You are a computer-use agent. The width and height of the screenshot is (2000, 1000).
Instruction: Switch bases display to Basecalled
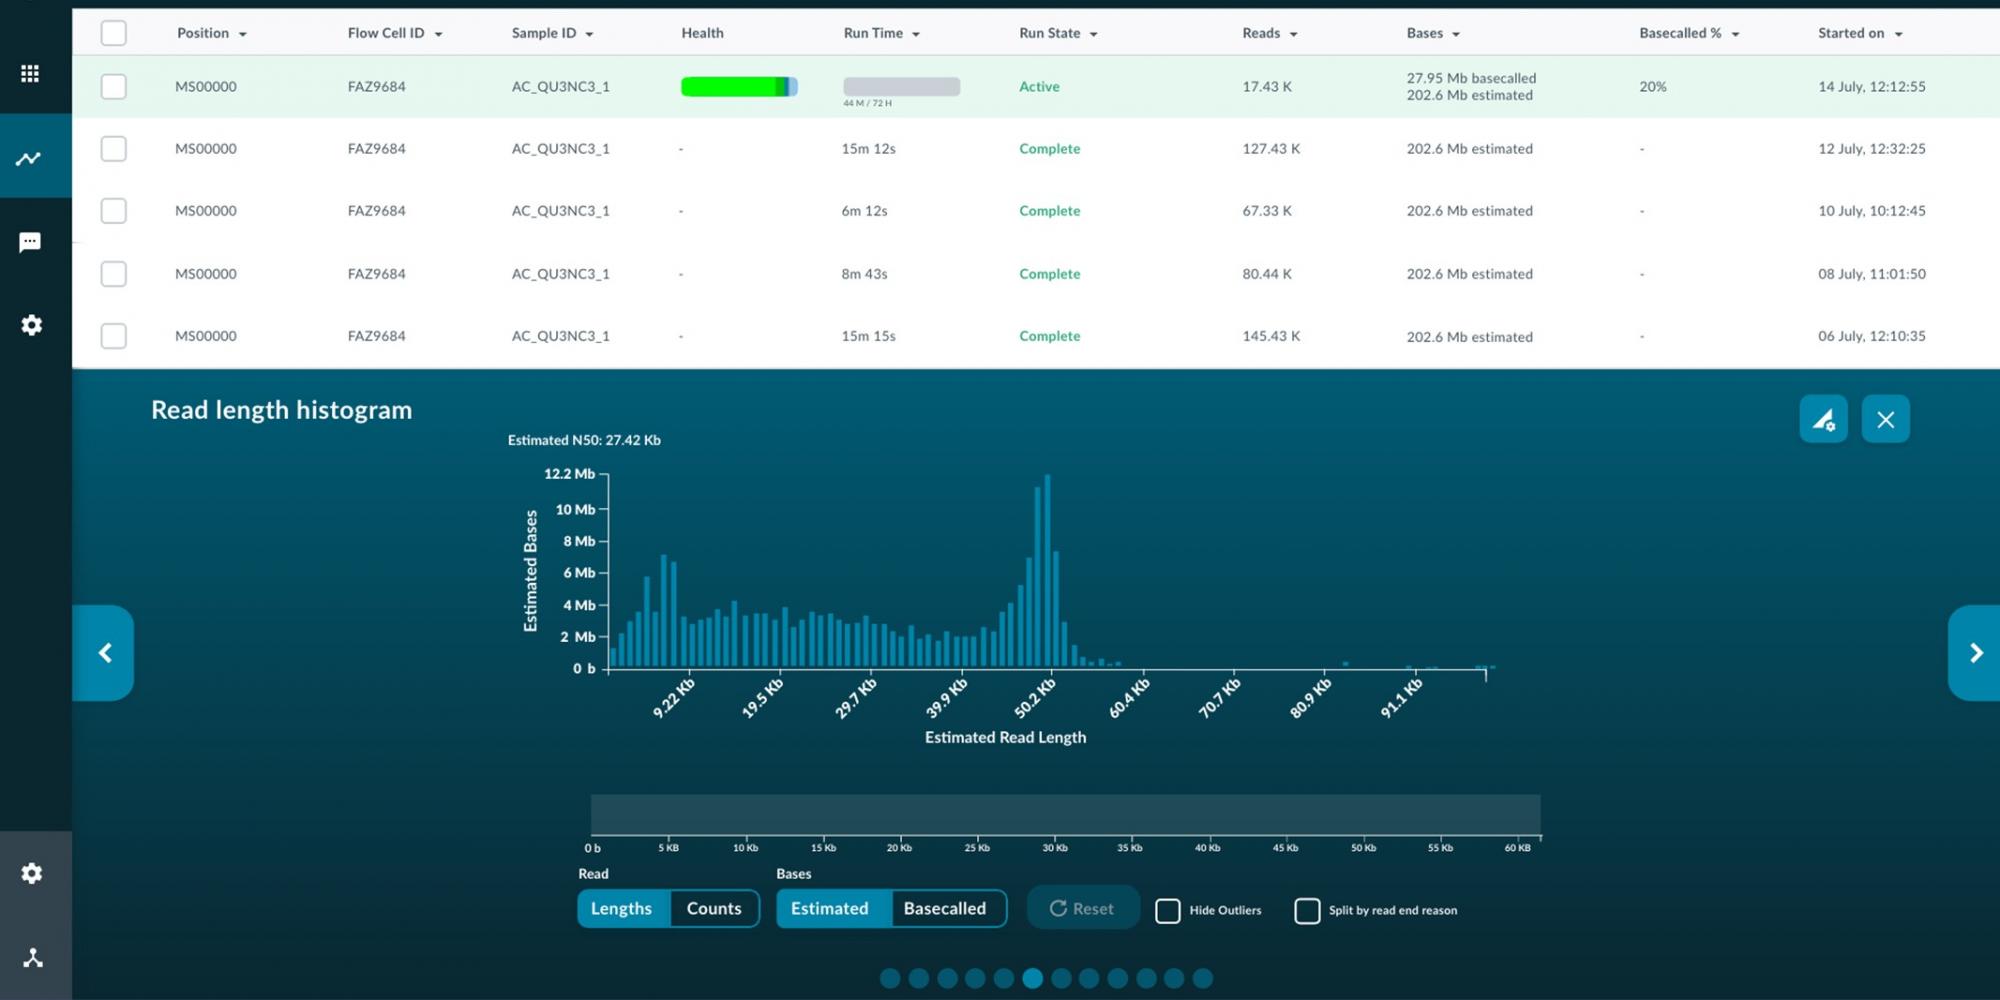[944, 908]
